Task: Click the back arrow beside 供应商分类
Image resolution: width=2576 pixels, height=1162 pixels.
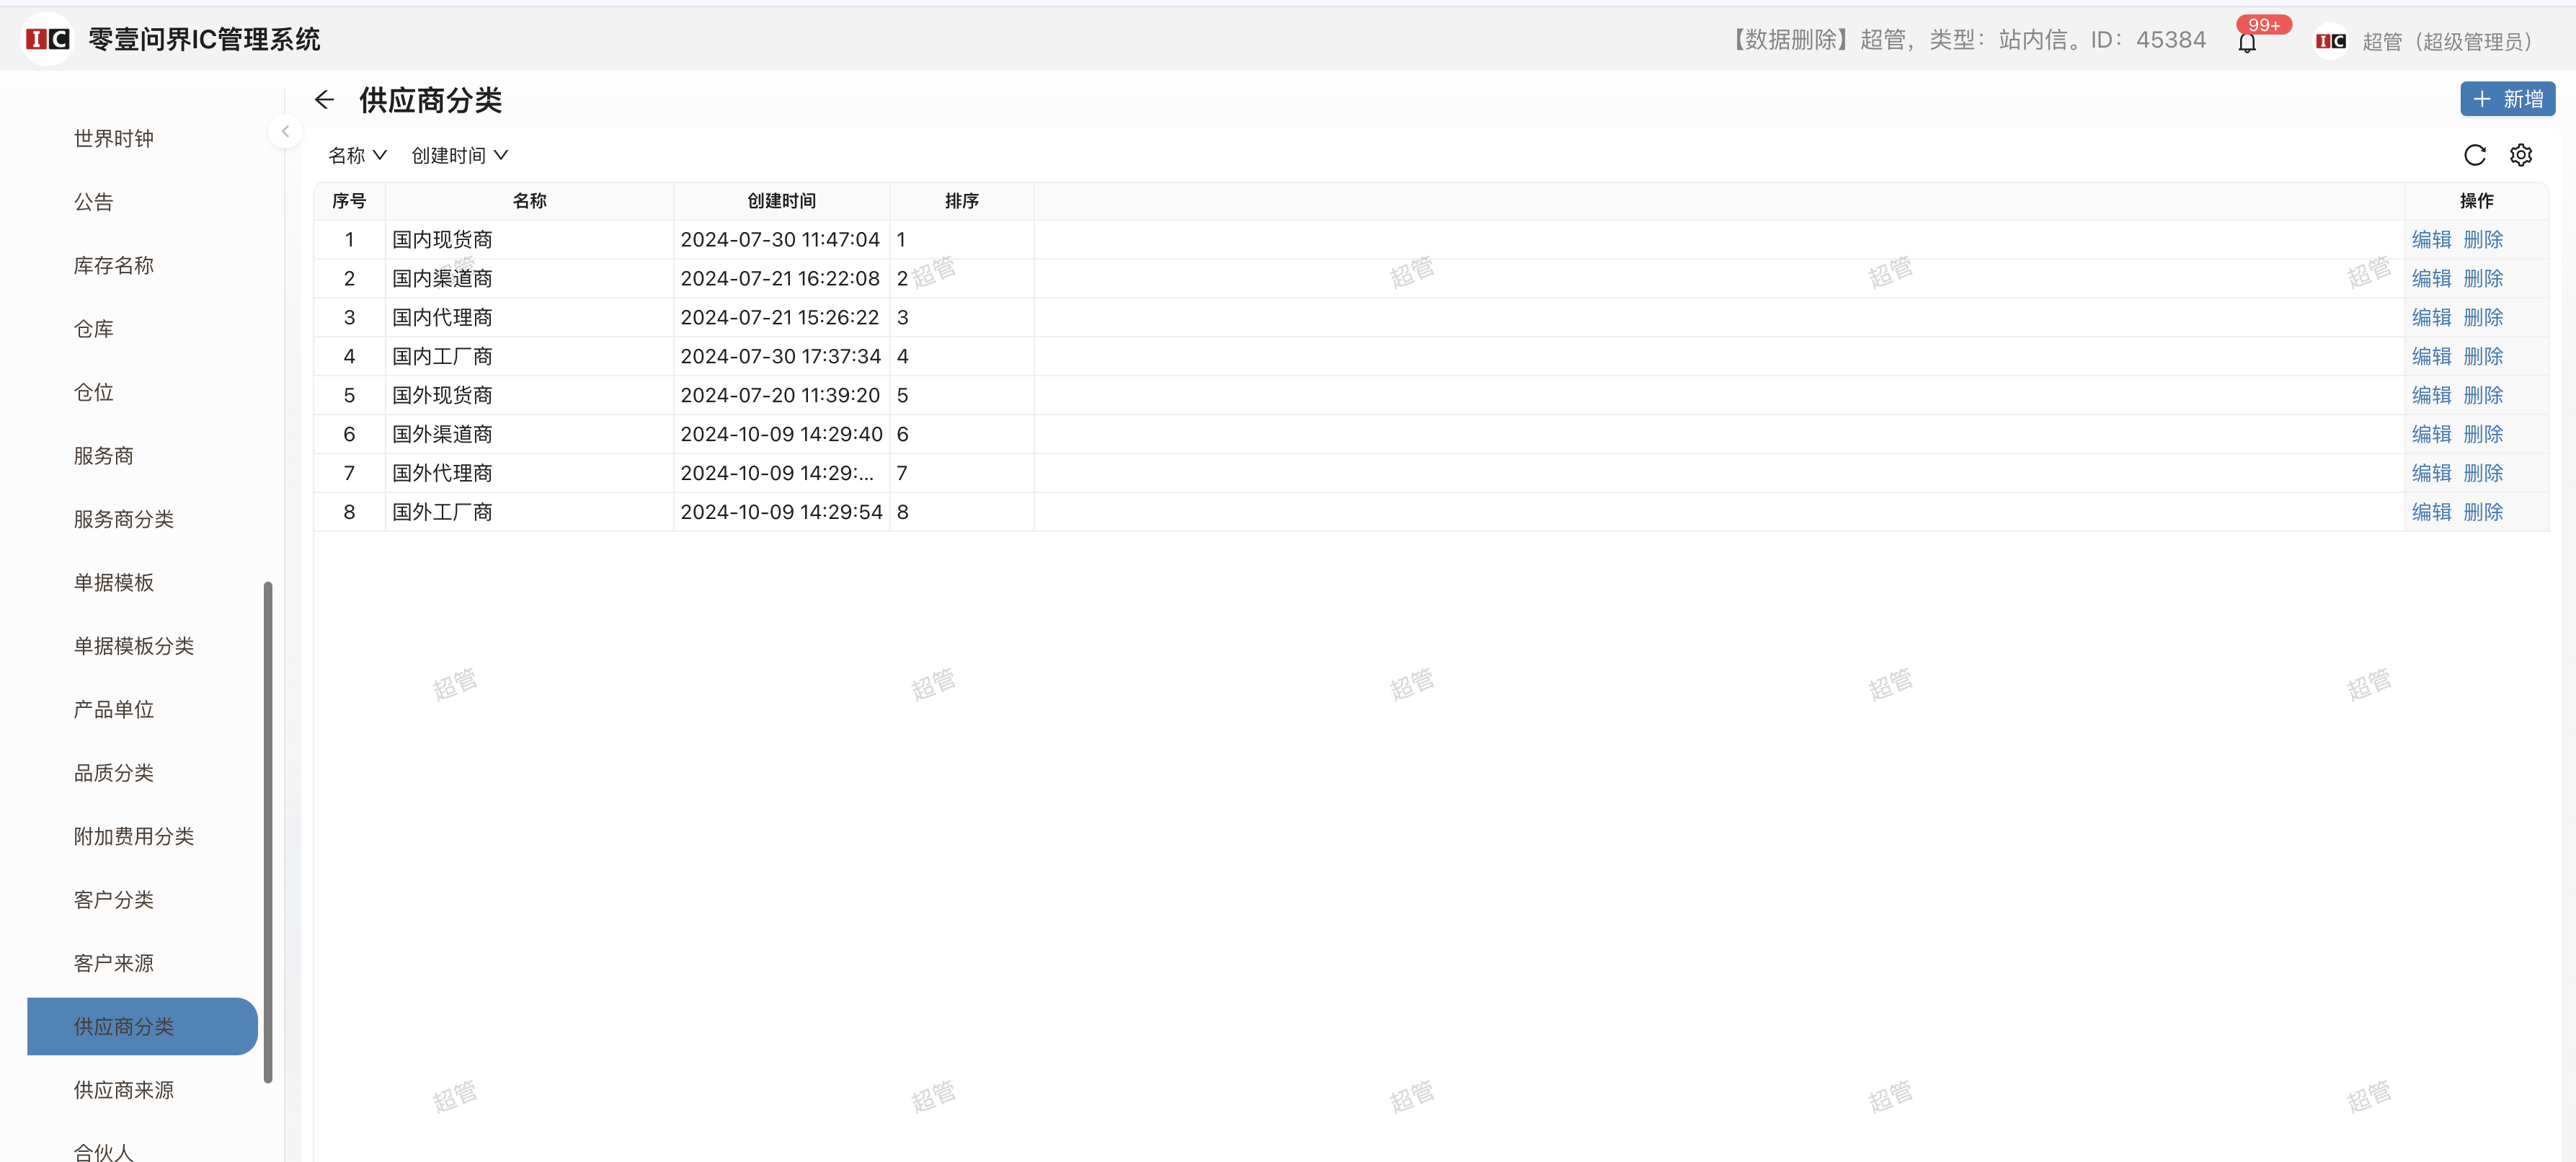Action: click(324, 100)
